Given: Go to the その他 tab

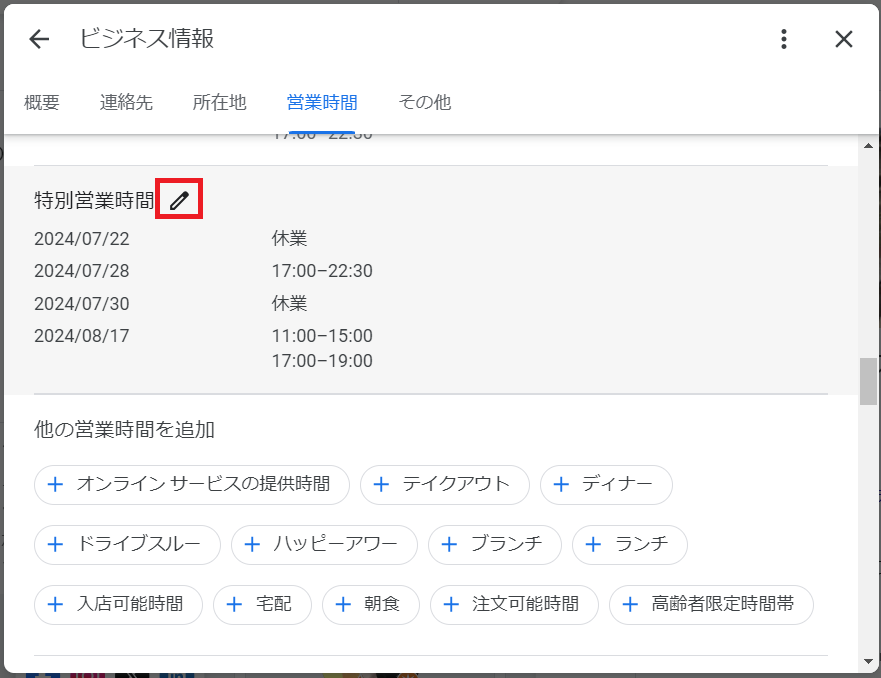Looking at the screenshot, I should click(424, 102).
